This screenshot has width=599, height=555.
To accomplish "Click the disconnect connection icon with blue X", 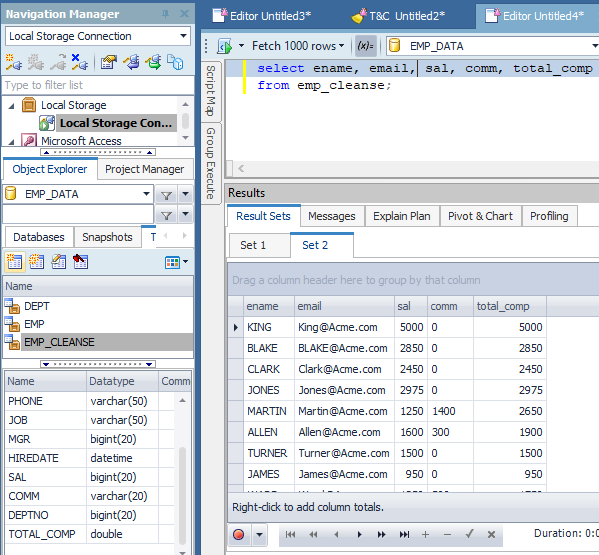I will [80, 62].
